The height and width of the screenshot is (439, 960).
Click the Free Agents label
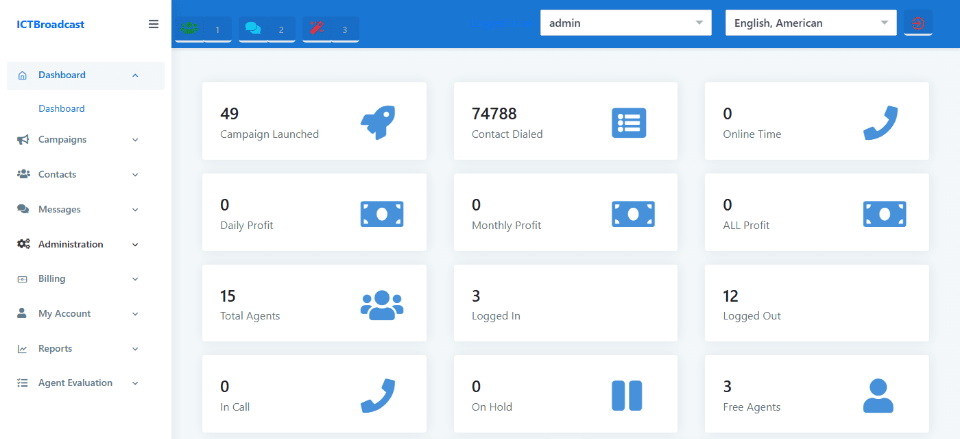pyautogui.click(x=752, y=407)
